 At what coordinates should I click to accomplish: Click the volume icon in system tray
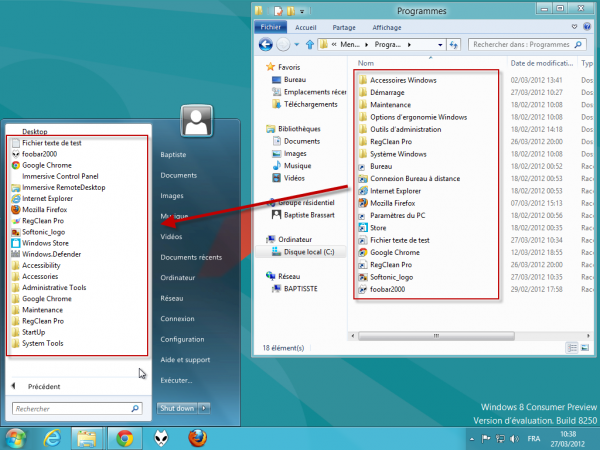pos(515,439)
